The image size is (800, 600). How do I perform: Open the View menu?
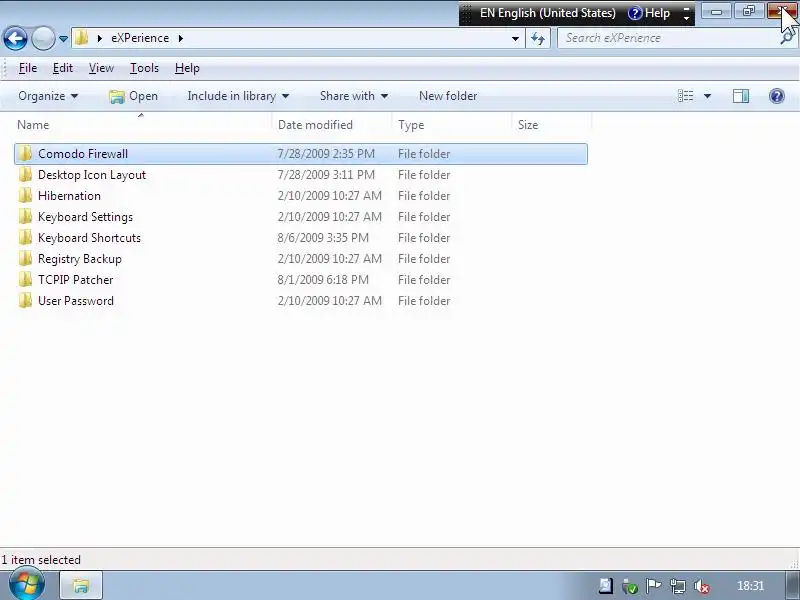tap(101, 68)
